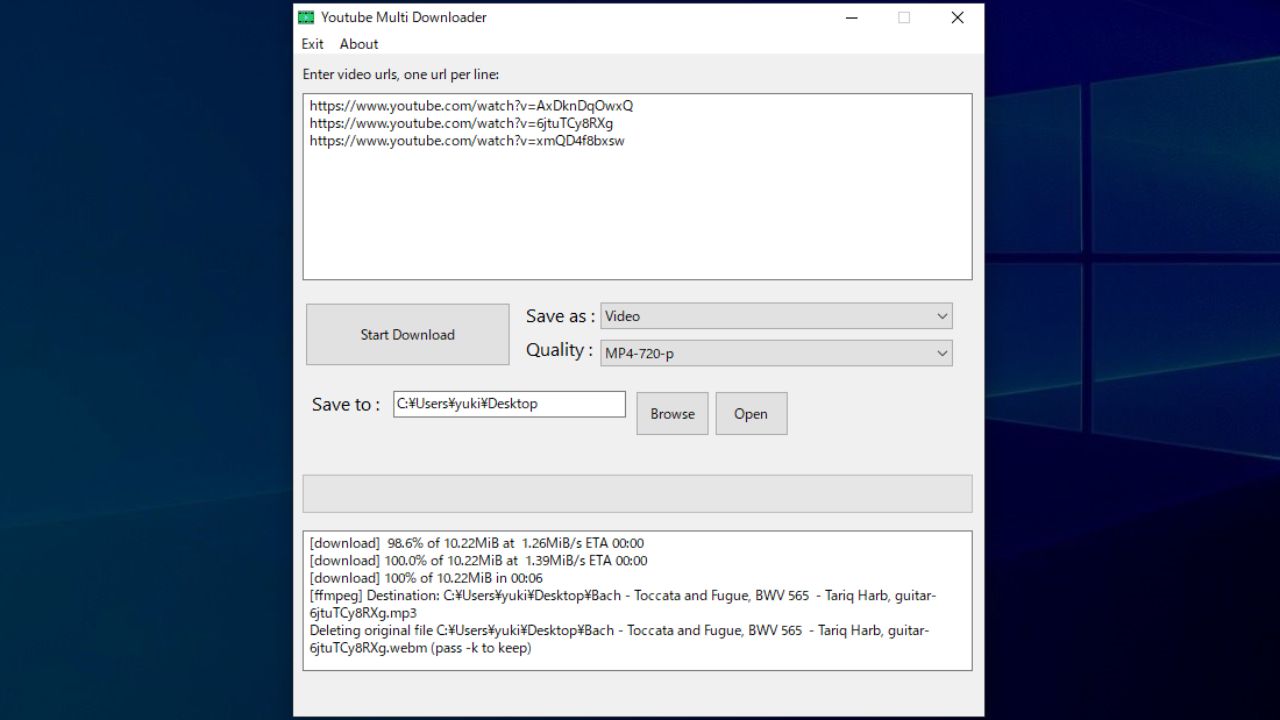Click the Save to path field
Viewport: 1280px width, 720px height.
pos(509,404)
